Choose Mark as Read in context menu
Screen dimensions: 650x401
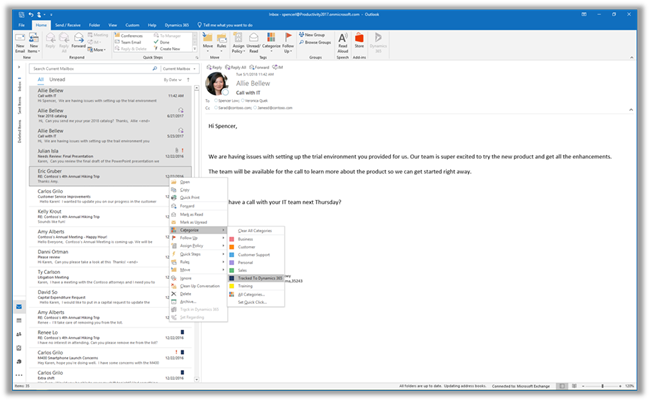[193, 216]
